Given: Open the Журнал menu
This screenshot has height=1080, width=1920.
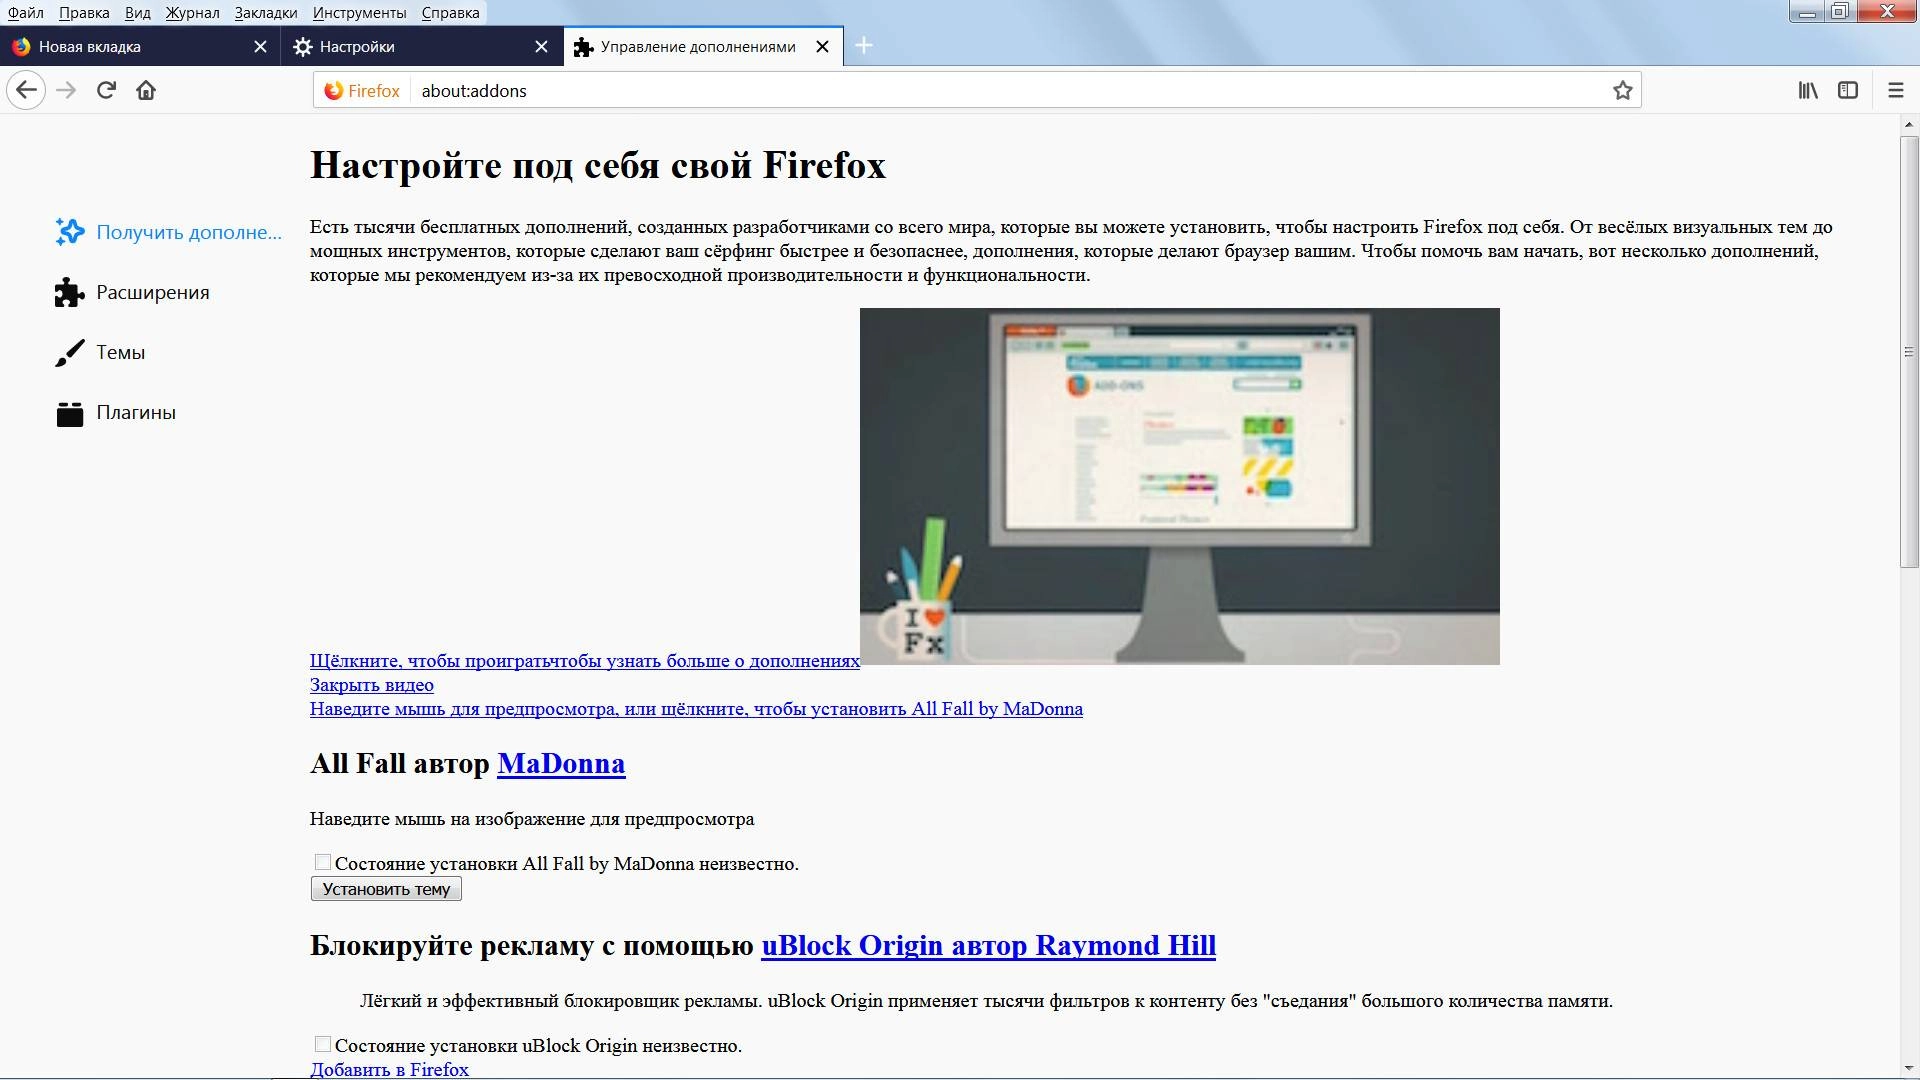Looking at the screenshot, I should pyautogui.click(x=192, y=13).
